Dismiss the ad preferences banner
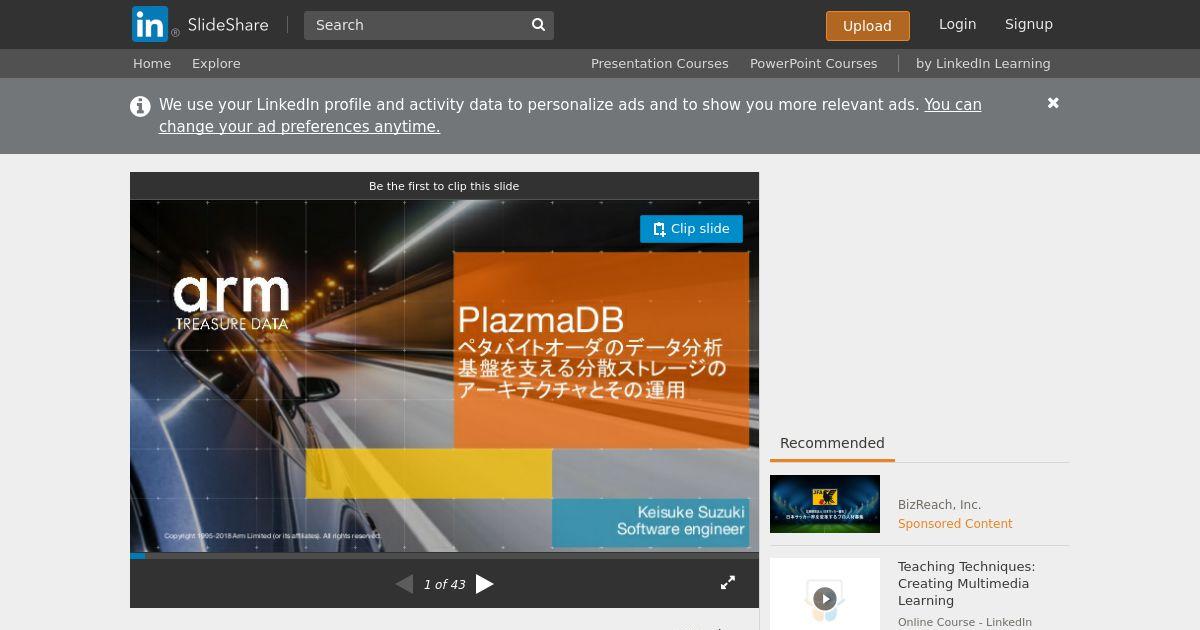The height and width of the screenshot is (630, 1200). point(1053,103)
